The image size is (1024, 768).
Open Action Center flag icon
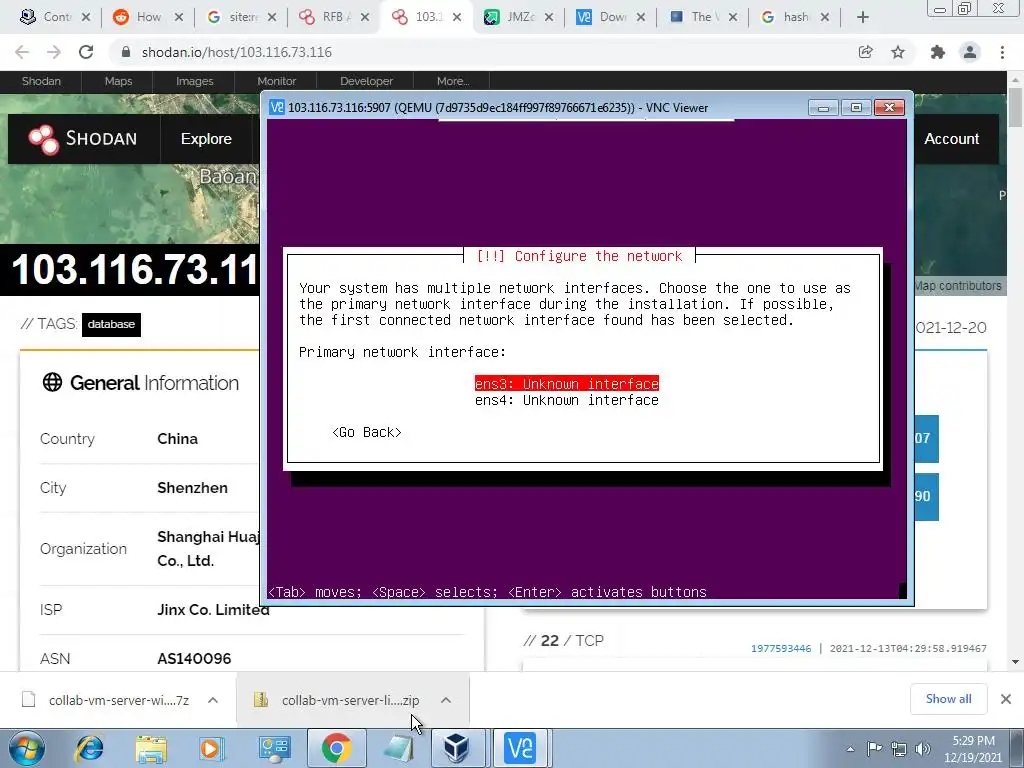tap(874, 748)
